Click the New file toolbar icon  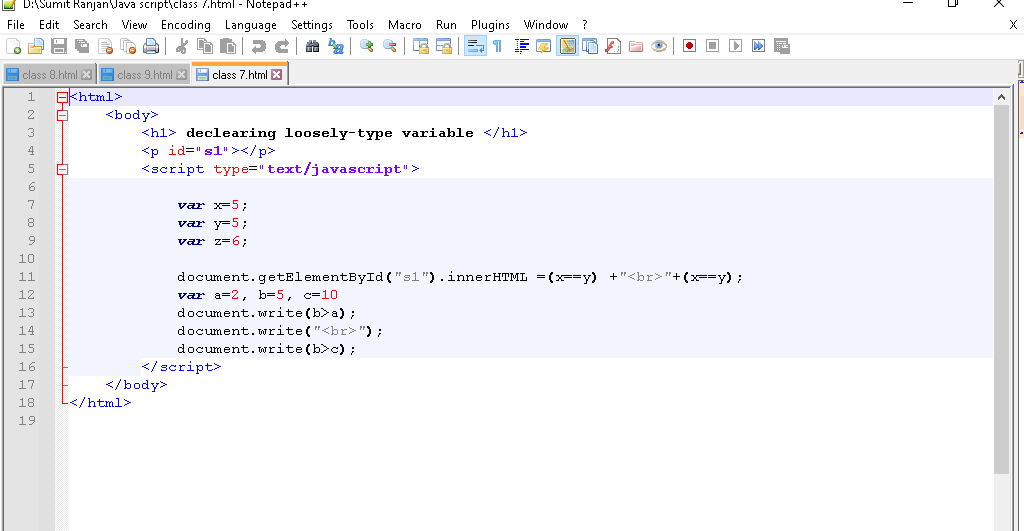pos(13,46)
